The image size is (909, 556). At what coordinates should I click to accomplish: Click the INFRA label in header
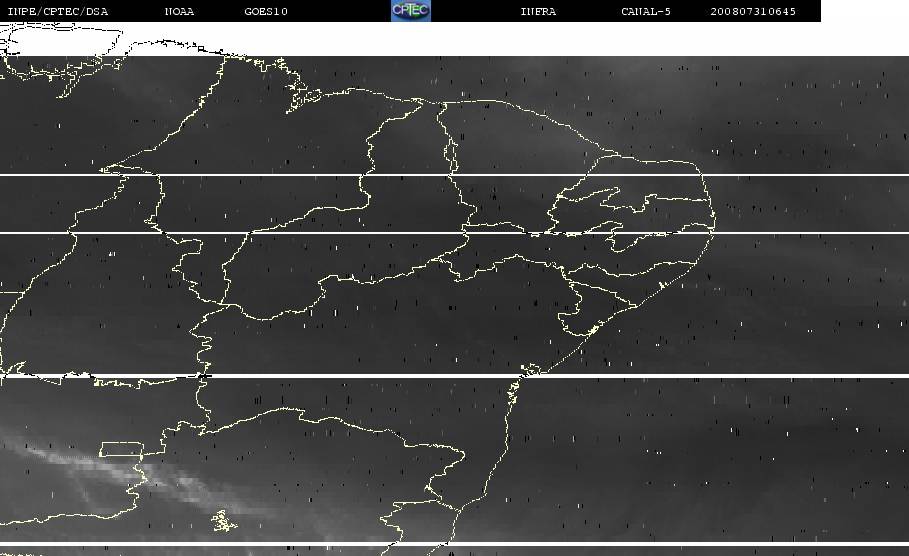point(538,12)
